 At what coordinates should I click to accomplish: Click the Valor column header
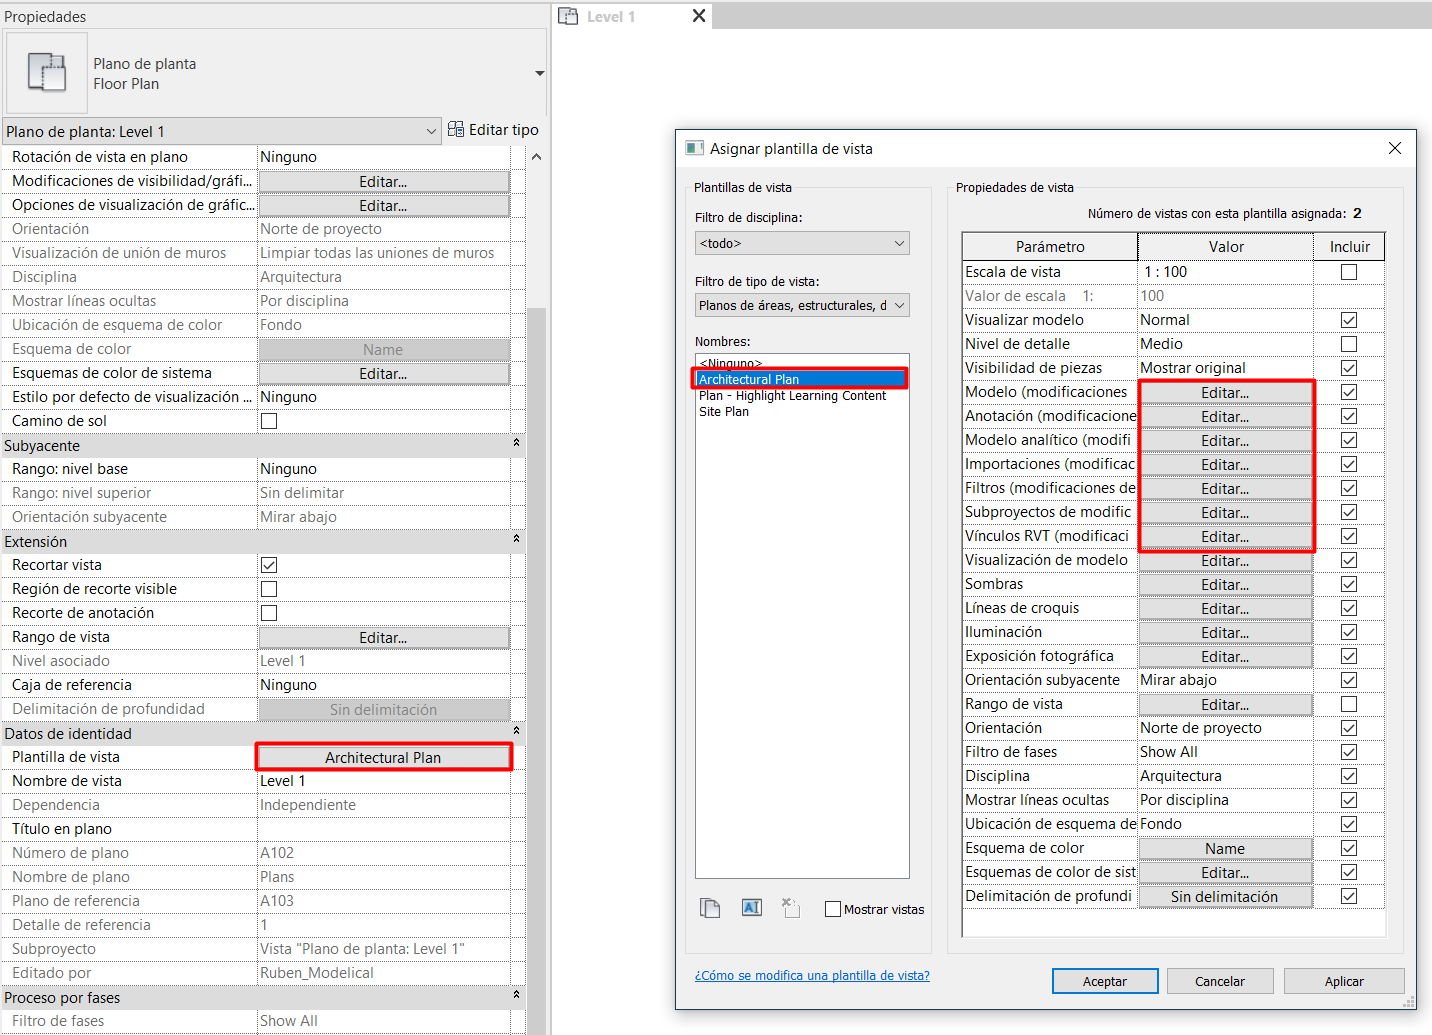tap(1226, 247)
